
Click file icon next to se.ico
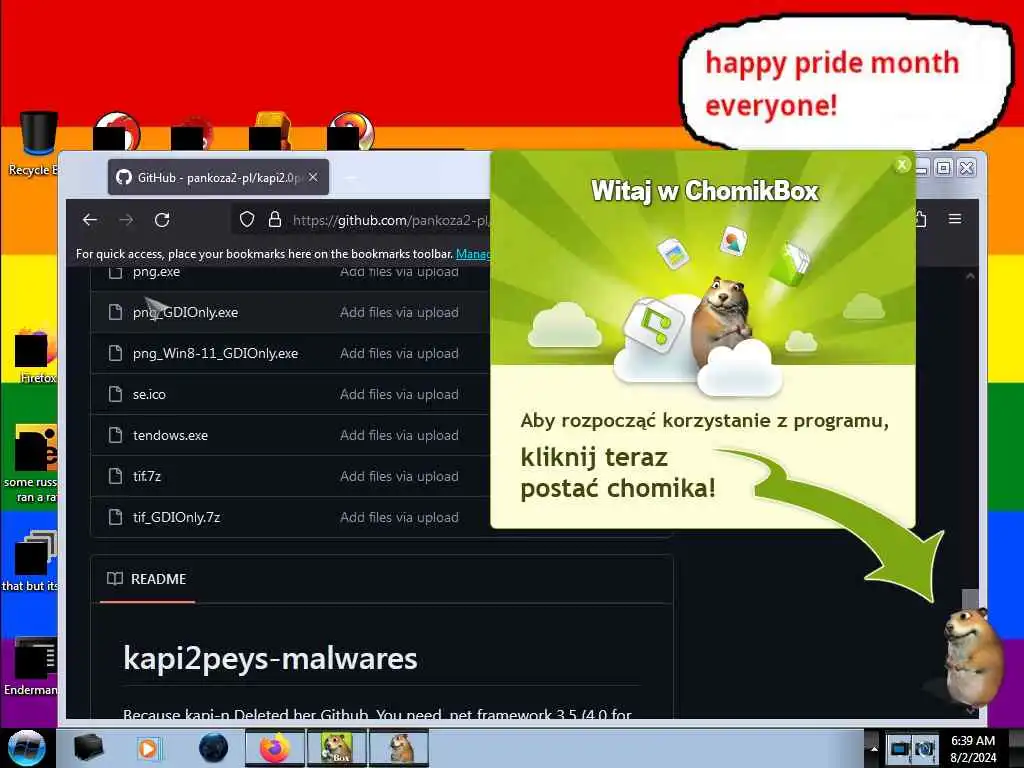tap(116, 394)
